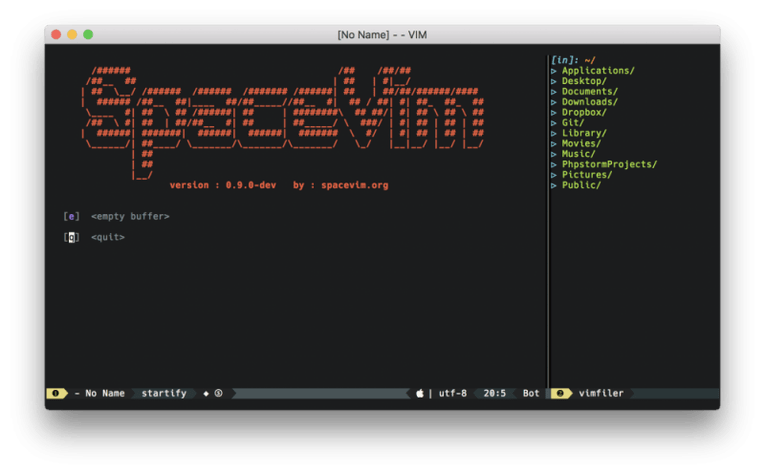Select the Pictures/ directory

(587, 175)
